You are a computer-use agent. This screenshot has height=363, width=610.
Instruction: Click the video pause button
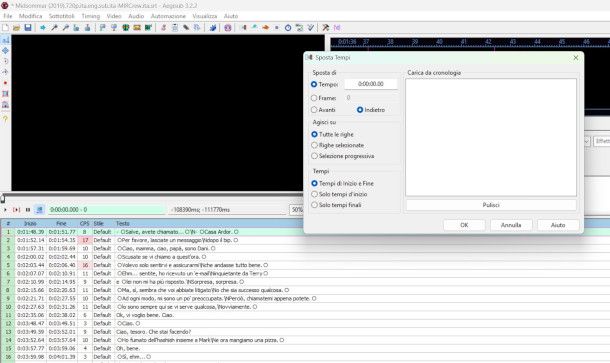click(28, 209)
